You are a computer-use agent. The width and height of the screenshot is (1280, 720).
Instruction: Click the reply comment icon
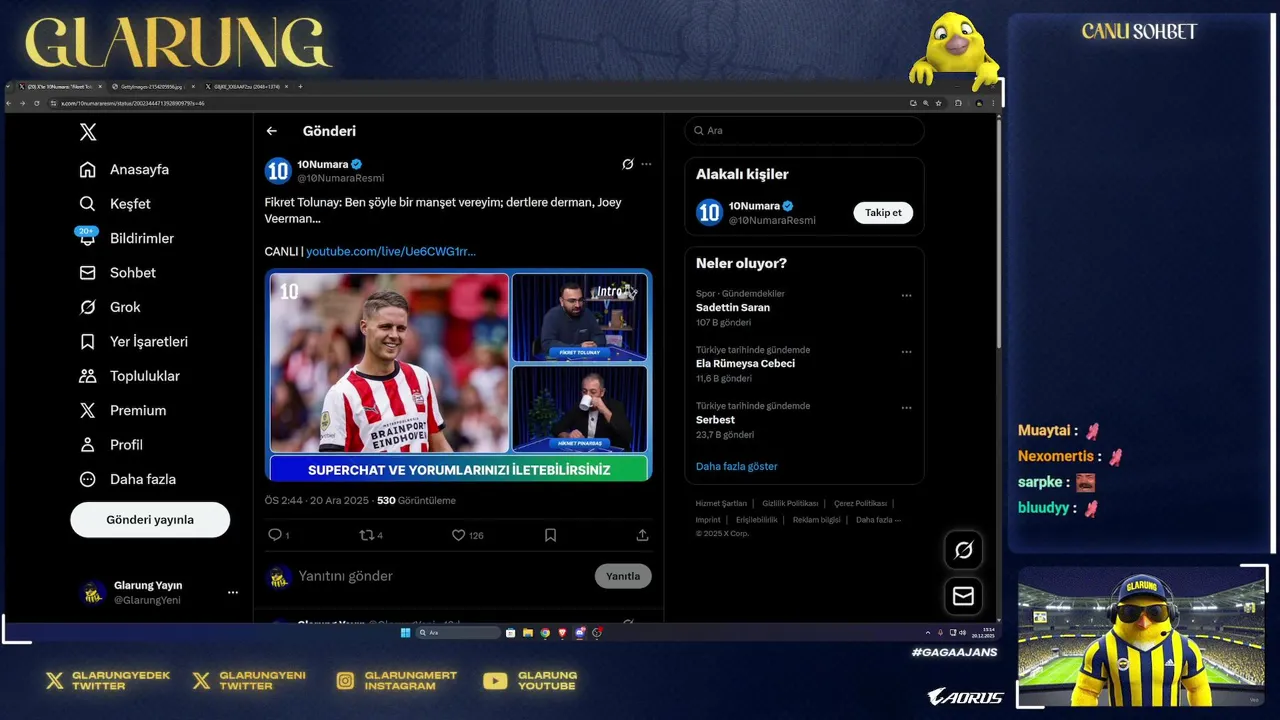275,535
